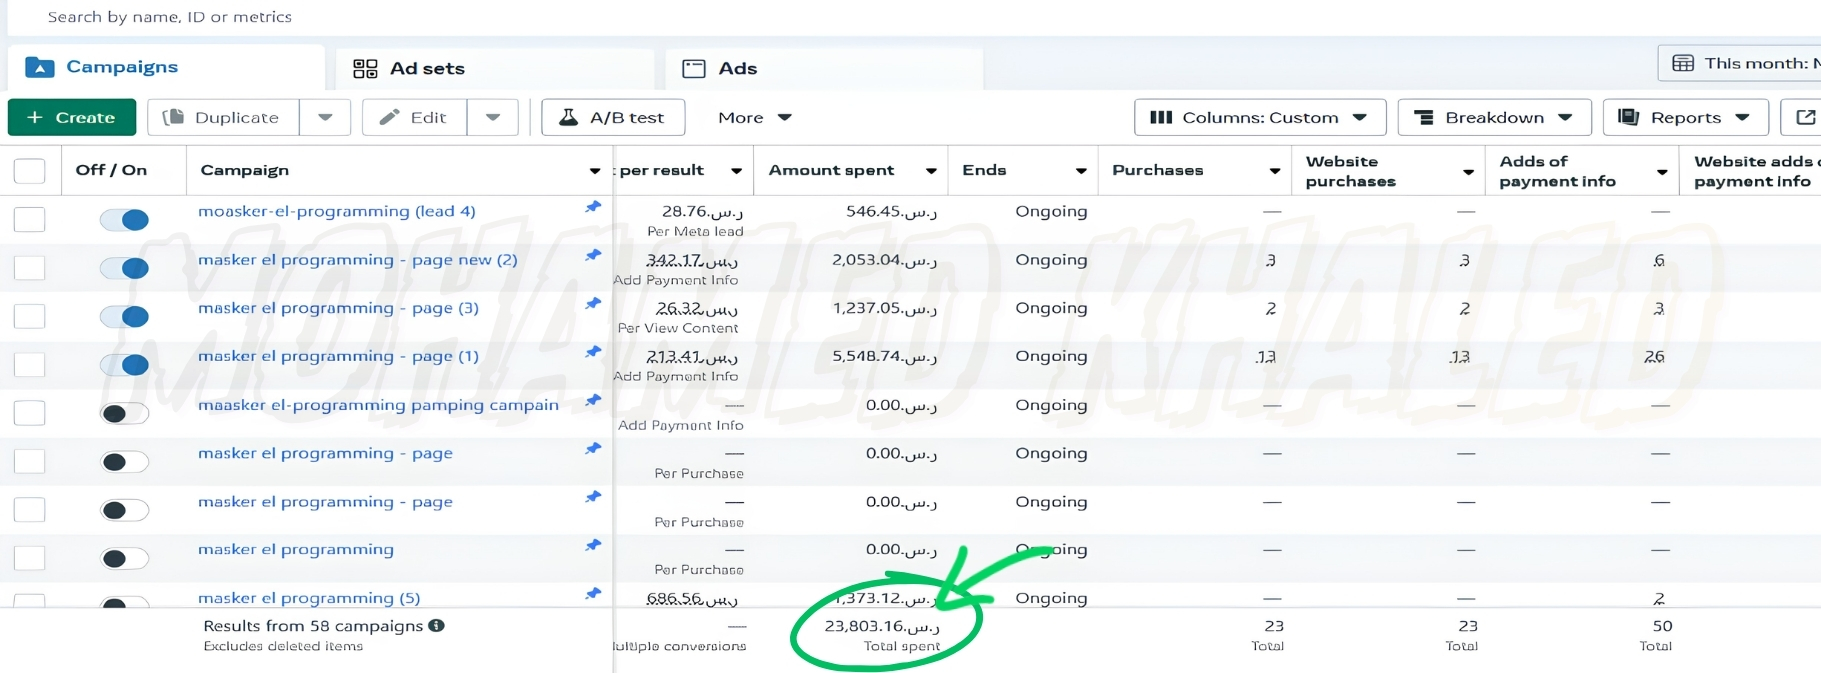Click pin icon on page (1) row
Viewport: 1821px width, 673px height.
[x=593, y=352]
